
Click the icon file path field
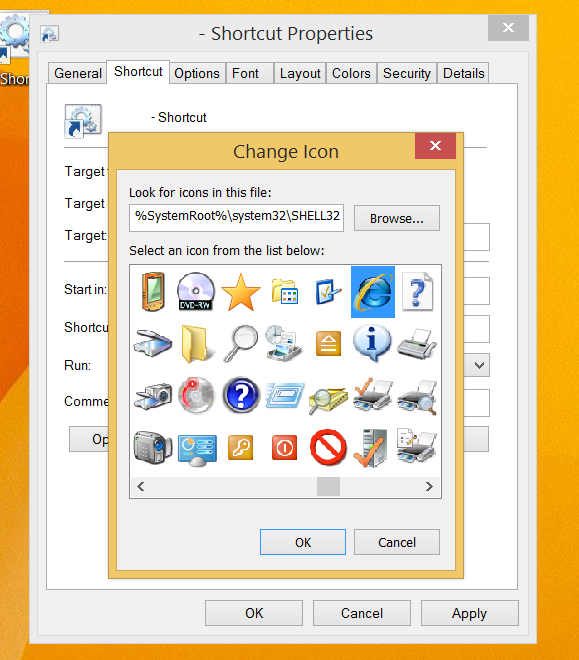pyautogui.click(x=236, y=218)
